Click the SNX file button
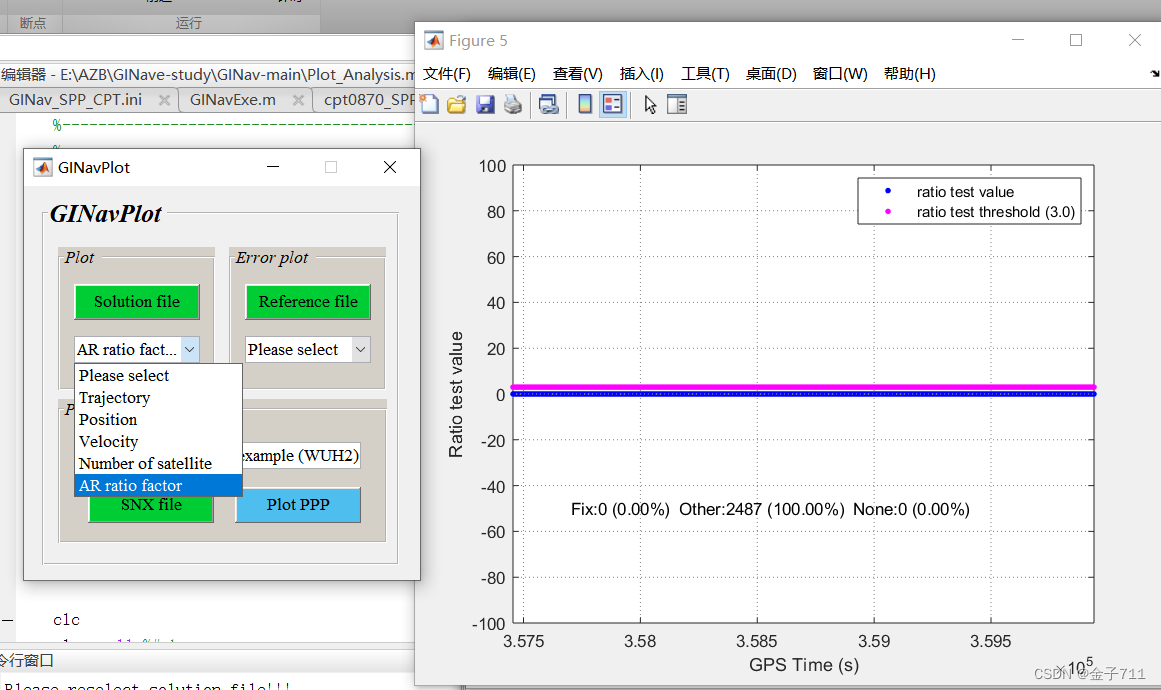The height and width of the screenshot is (690, 1161). 150,505
